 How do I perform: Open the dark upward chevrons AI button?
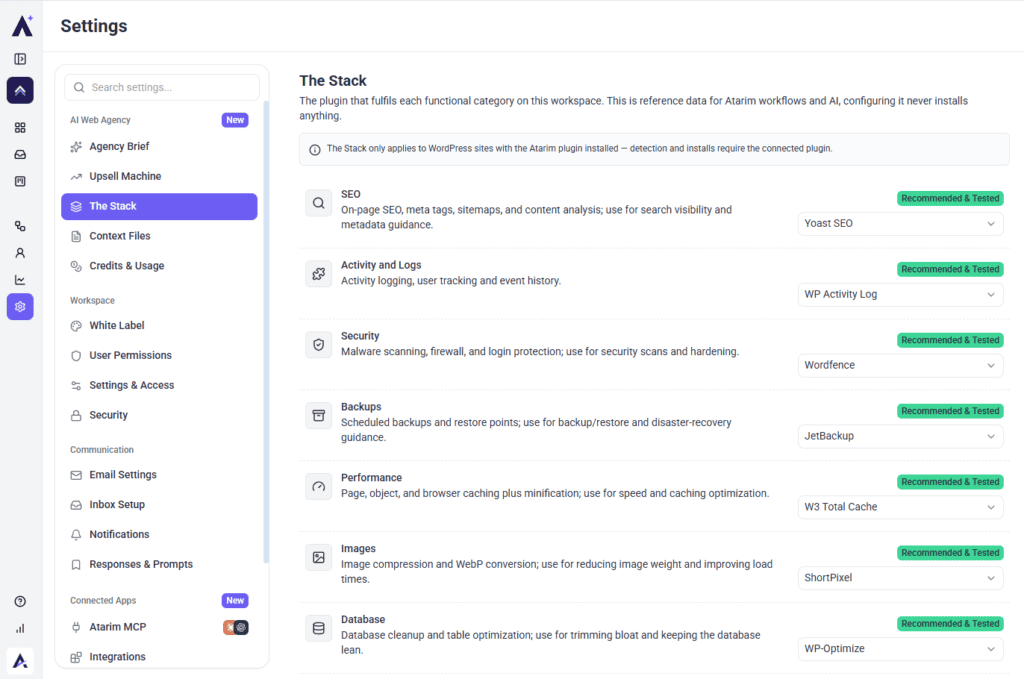pyautogui.click(x=20, y=91)
